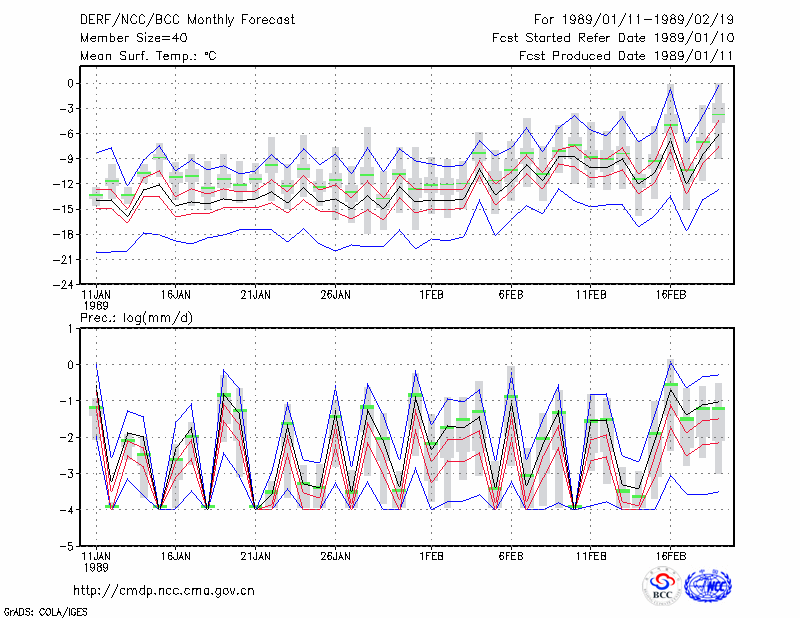
Task: Click the -5 precipitation axis label
Action: coord(67,546)
